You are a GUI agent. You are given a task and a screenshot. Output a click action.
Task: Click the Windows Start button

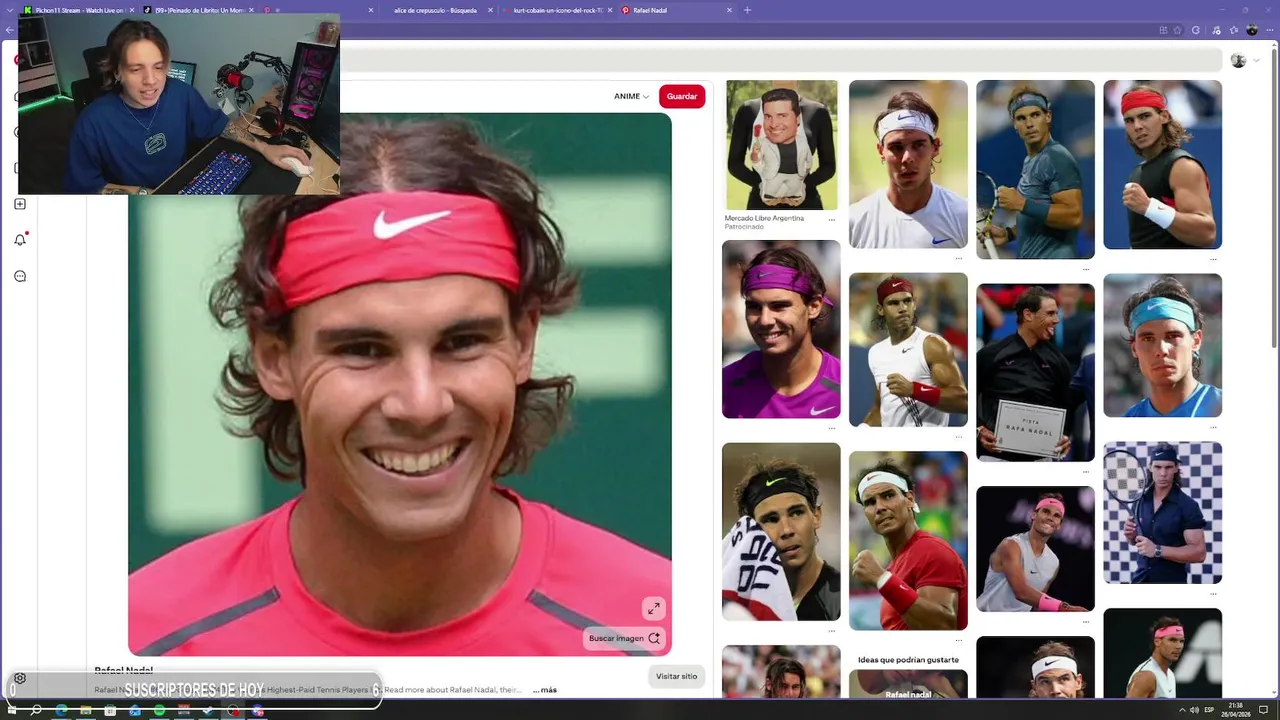(12, 710)
